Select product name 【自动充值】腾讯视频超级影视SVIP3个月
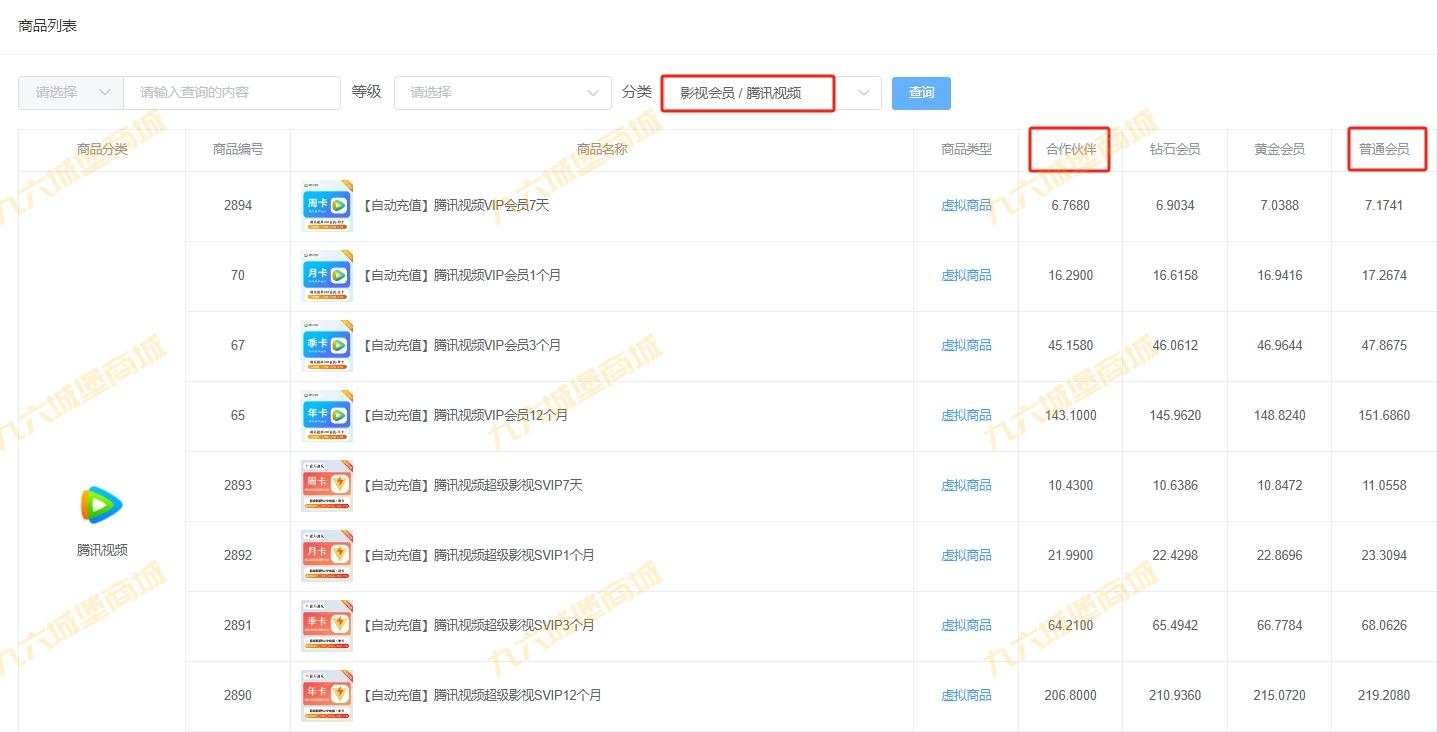Screen dimensions: 1437x732 tap(477, 625)
